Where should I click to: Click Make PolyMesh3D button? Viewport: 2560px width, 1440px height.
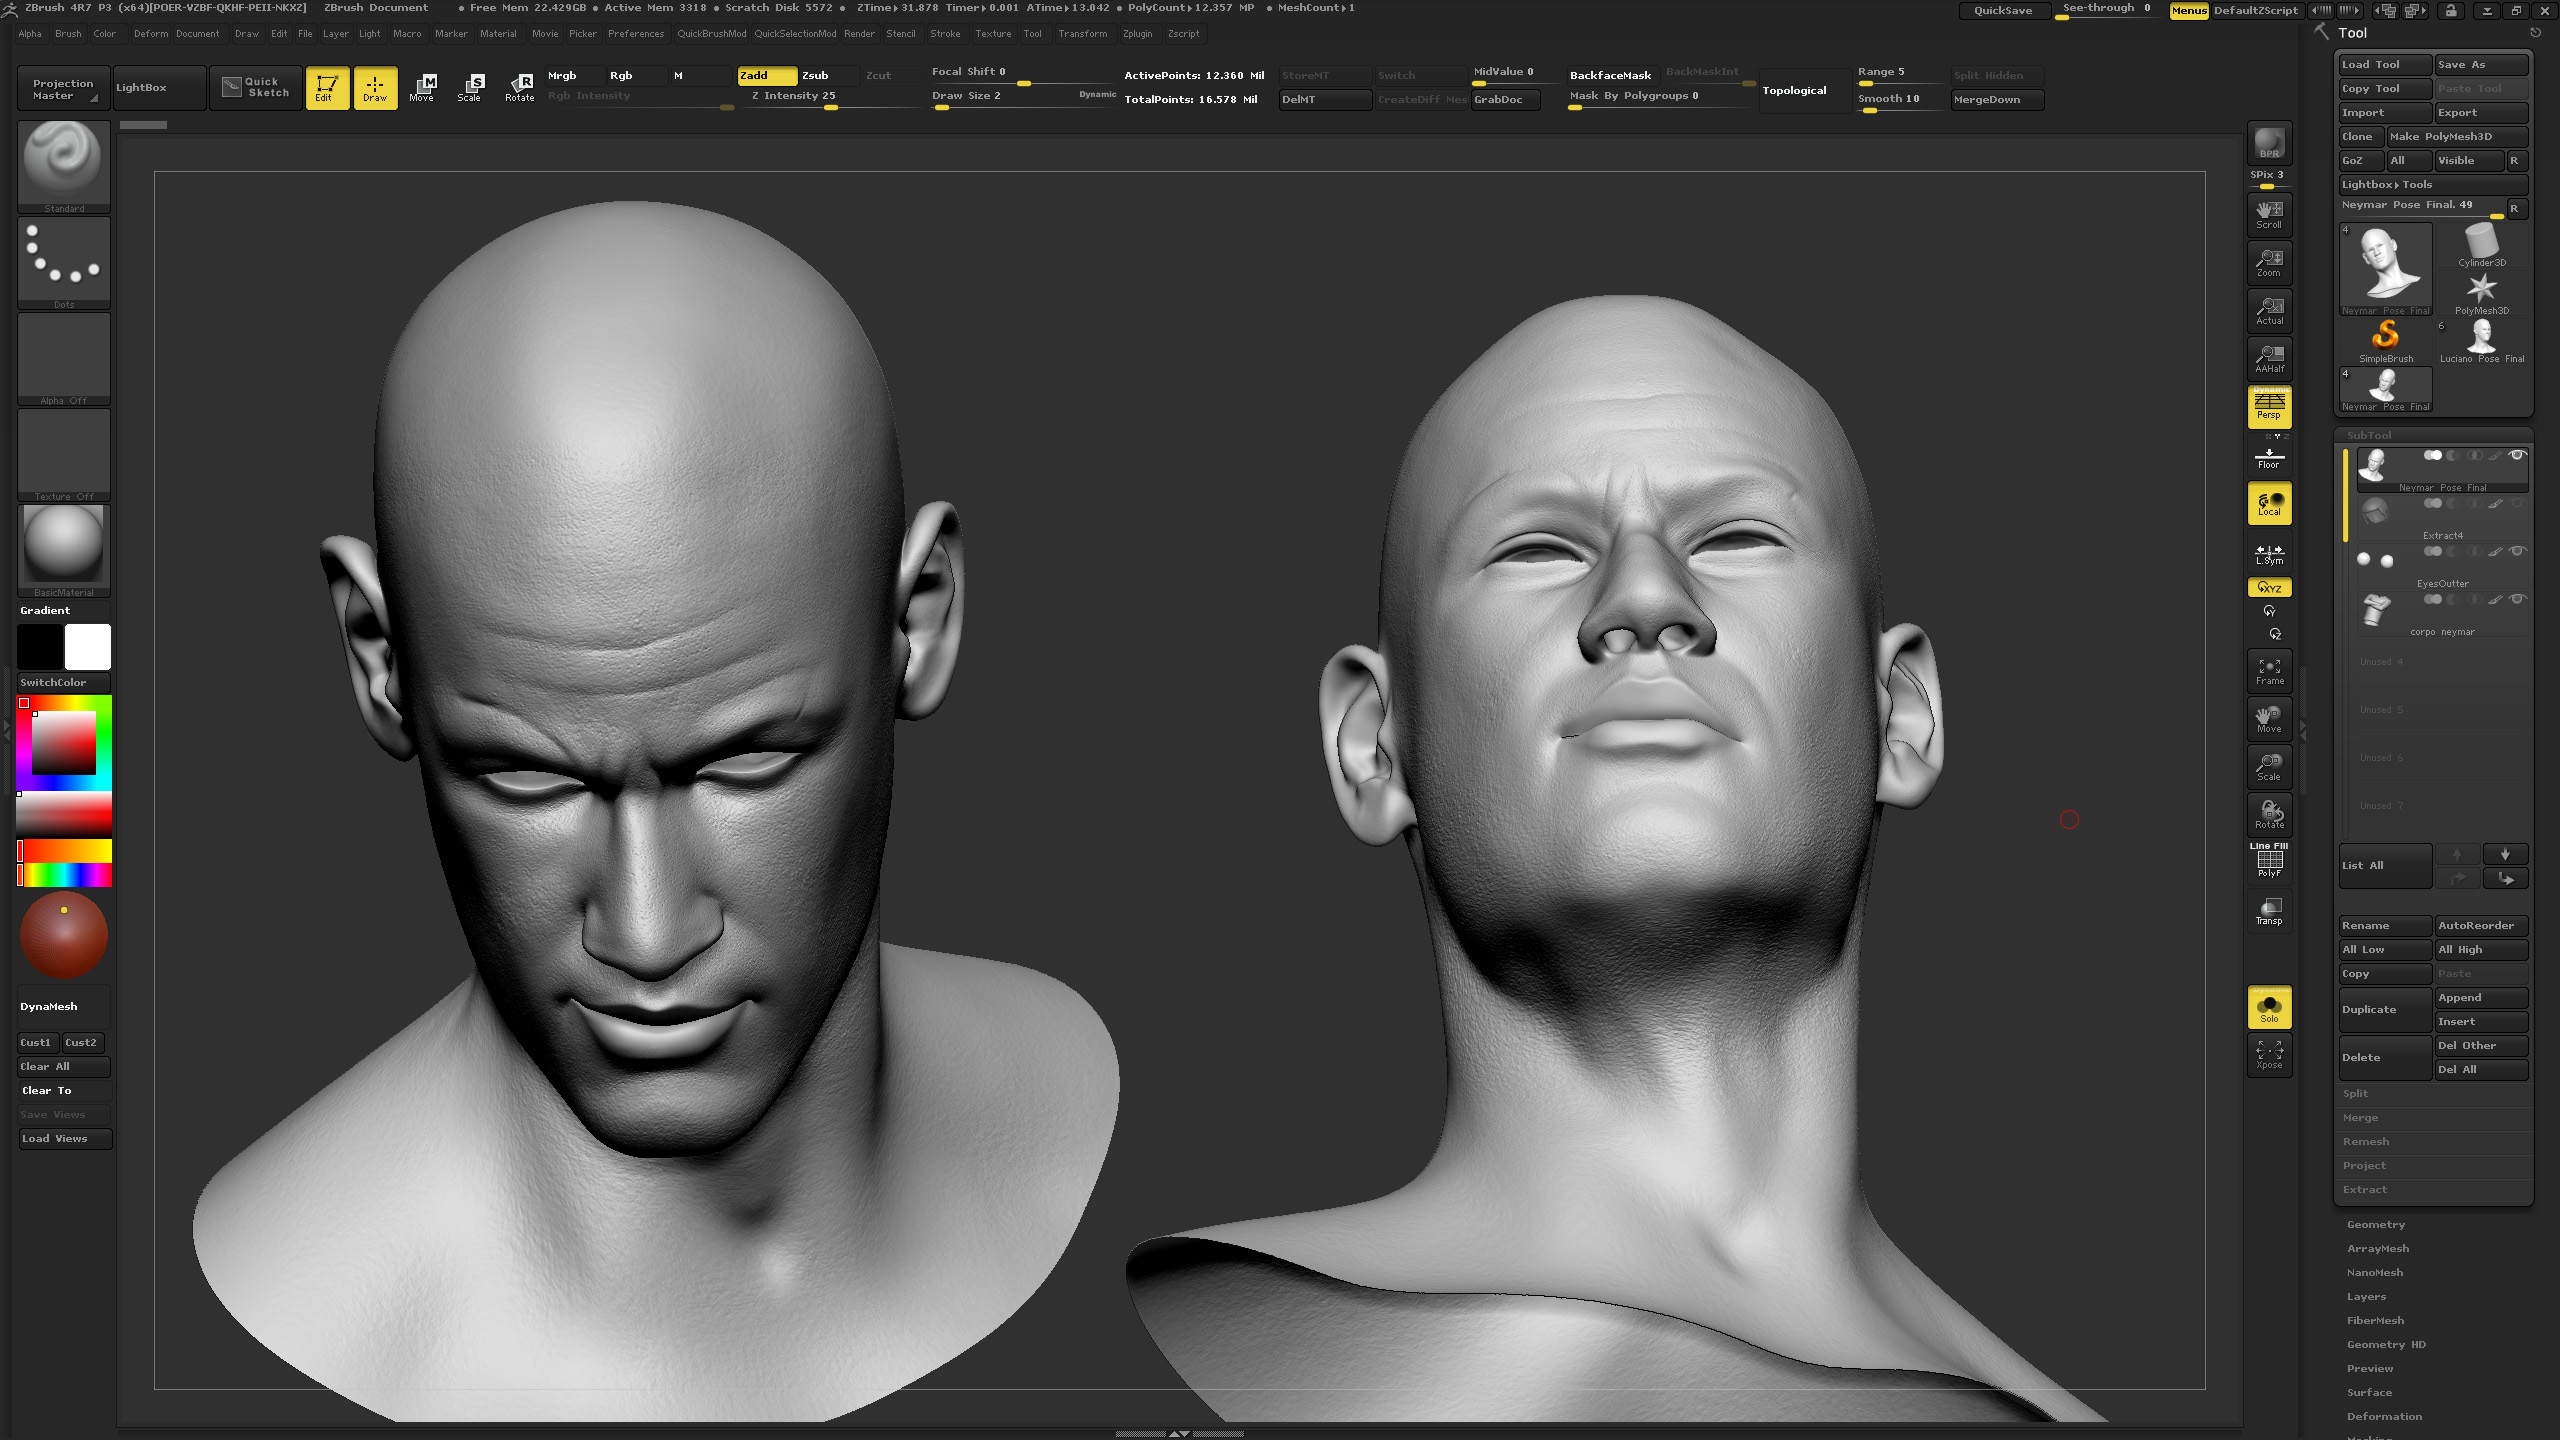tap(2457, 137)
